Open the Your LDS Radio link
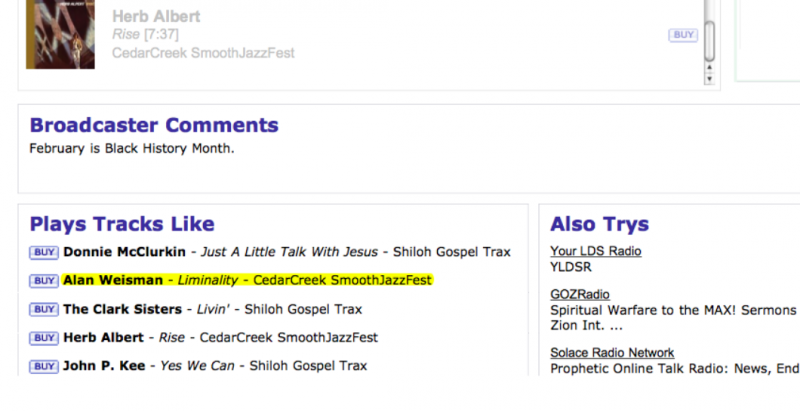The image size is (800, 411). pos(596,251)
